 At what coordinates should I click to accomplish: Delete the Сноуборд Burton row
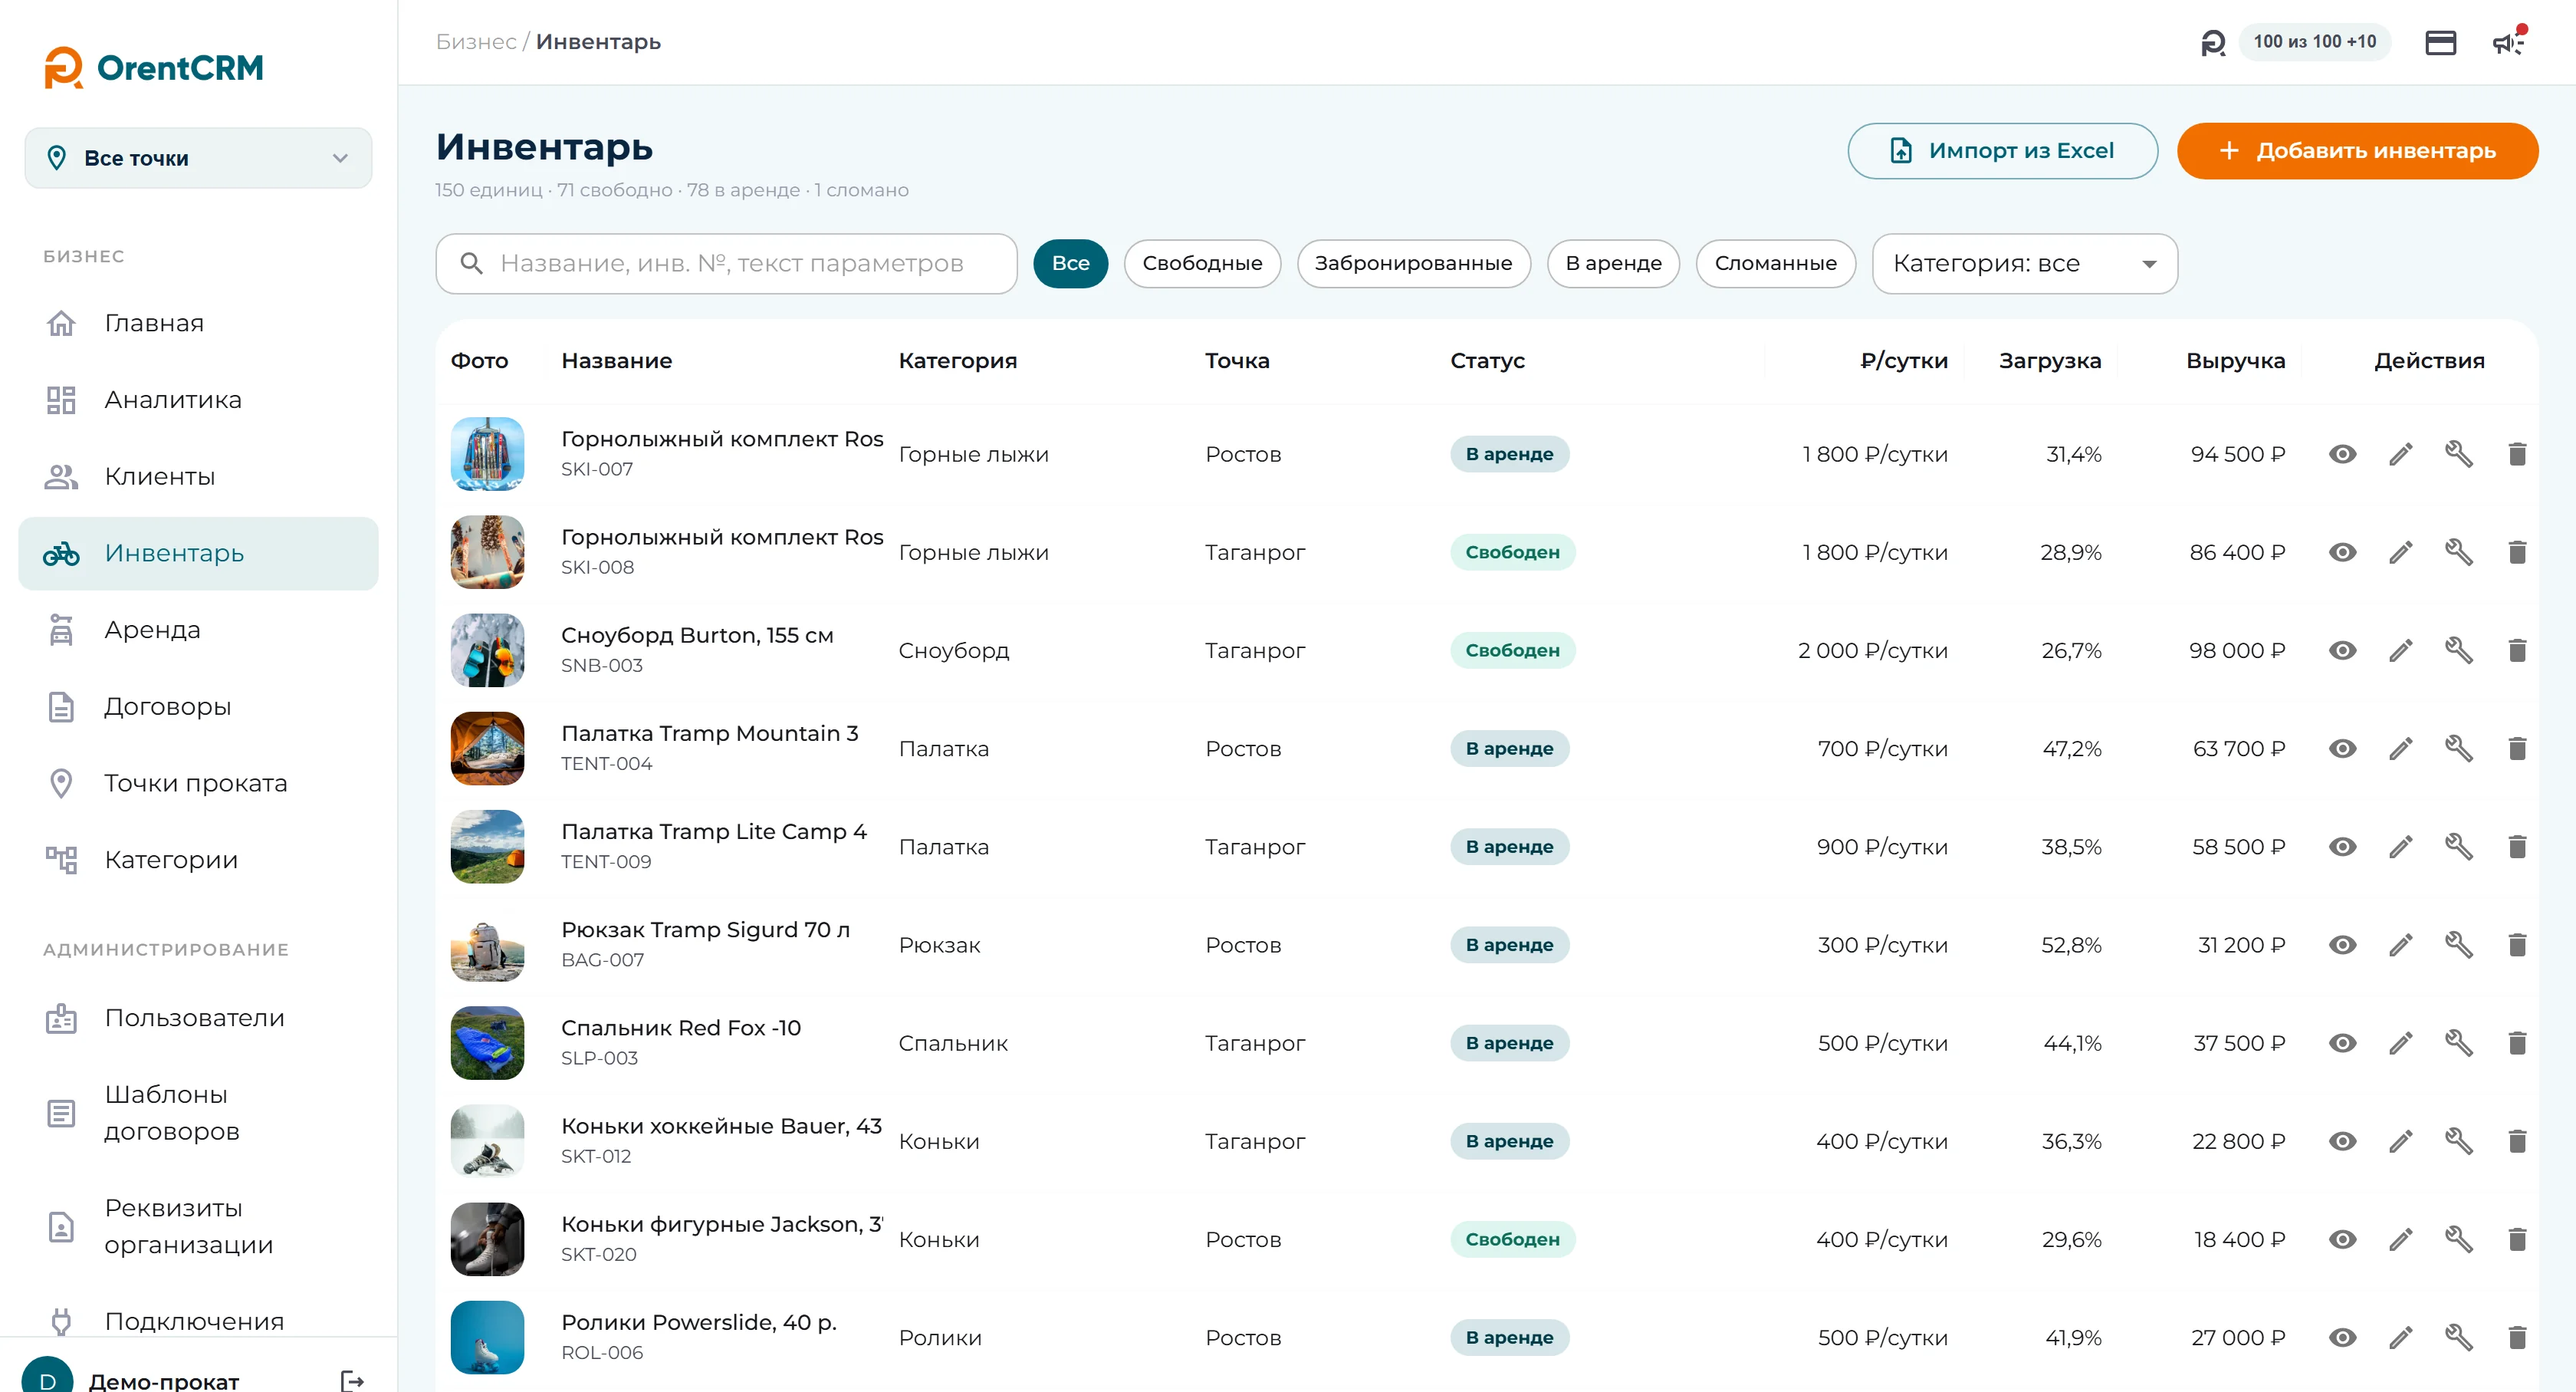tap(2517, 651)
